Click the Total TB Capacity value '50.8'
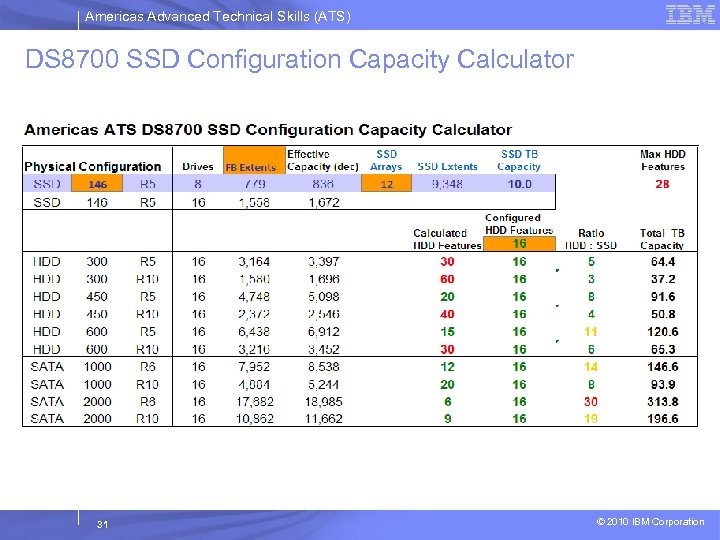 pyautogui.click(x=663, y=314)
